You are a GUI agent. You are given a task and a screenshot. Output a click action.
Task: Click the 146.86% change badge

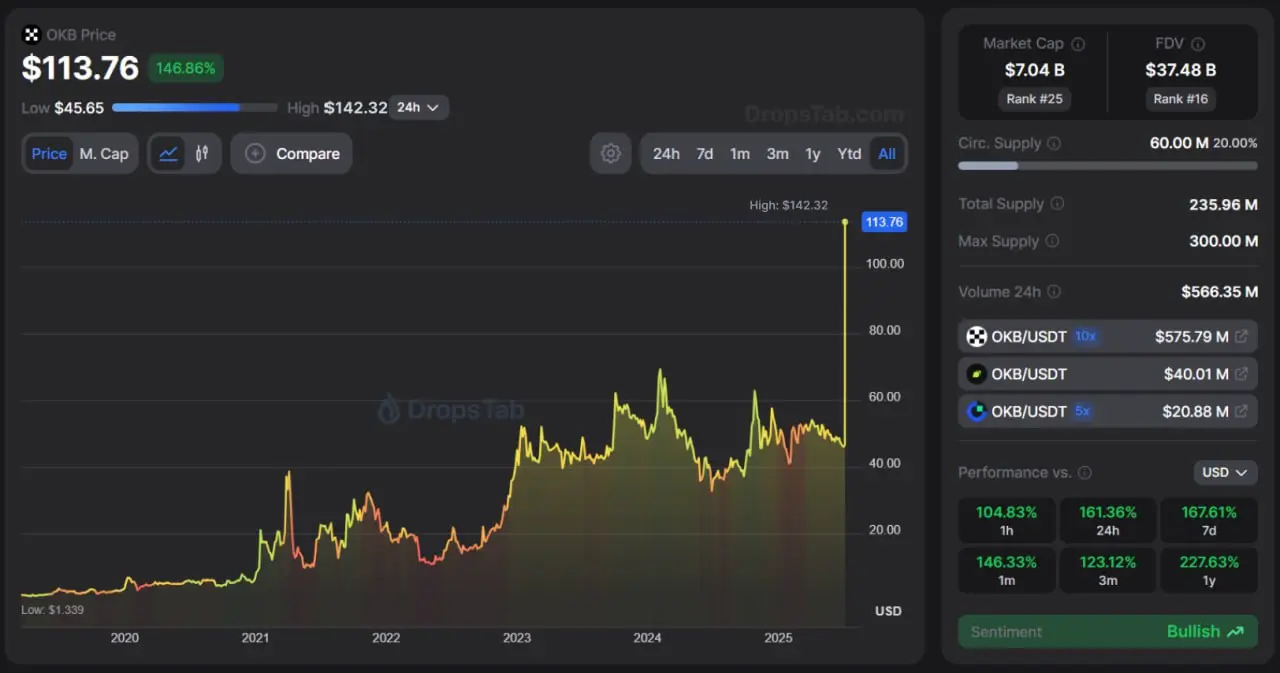click(x=186, y=68)
